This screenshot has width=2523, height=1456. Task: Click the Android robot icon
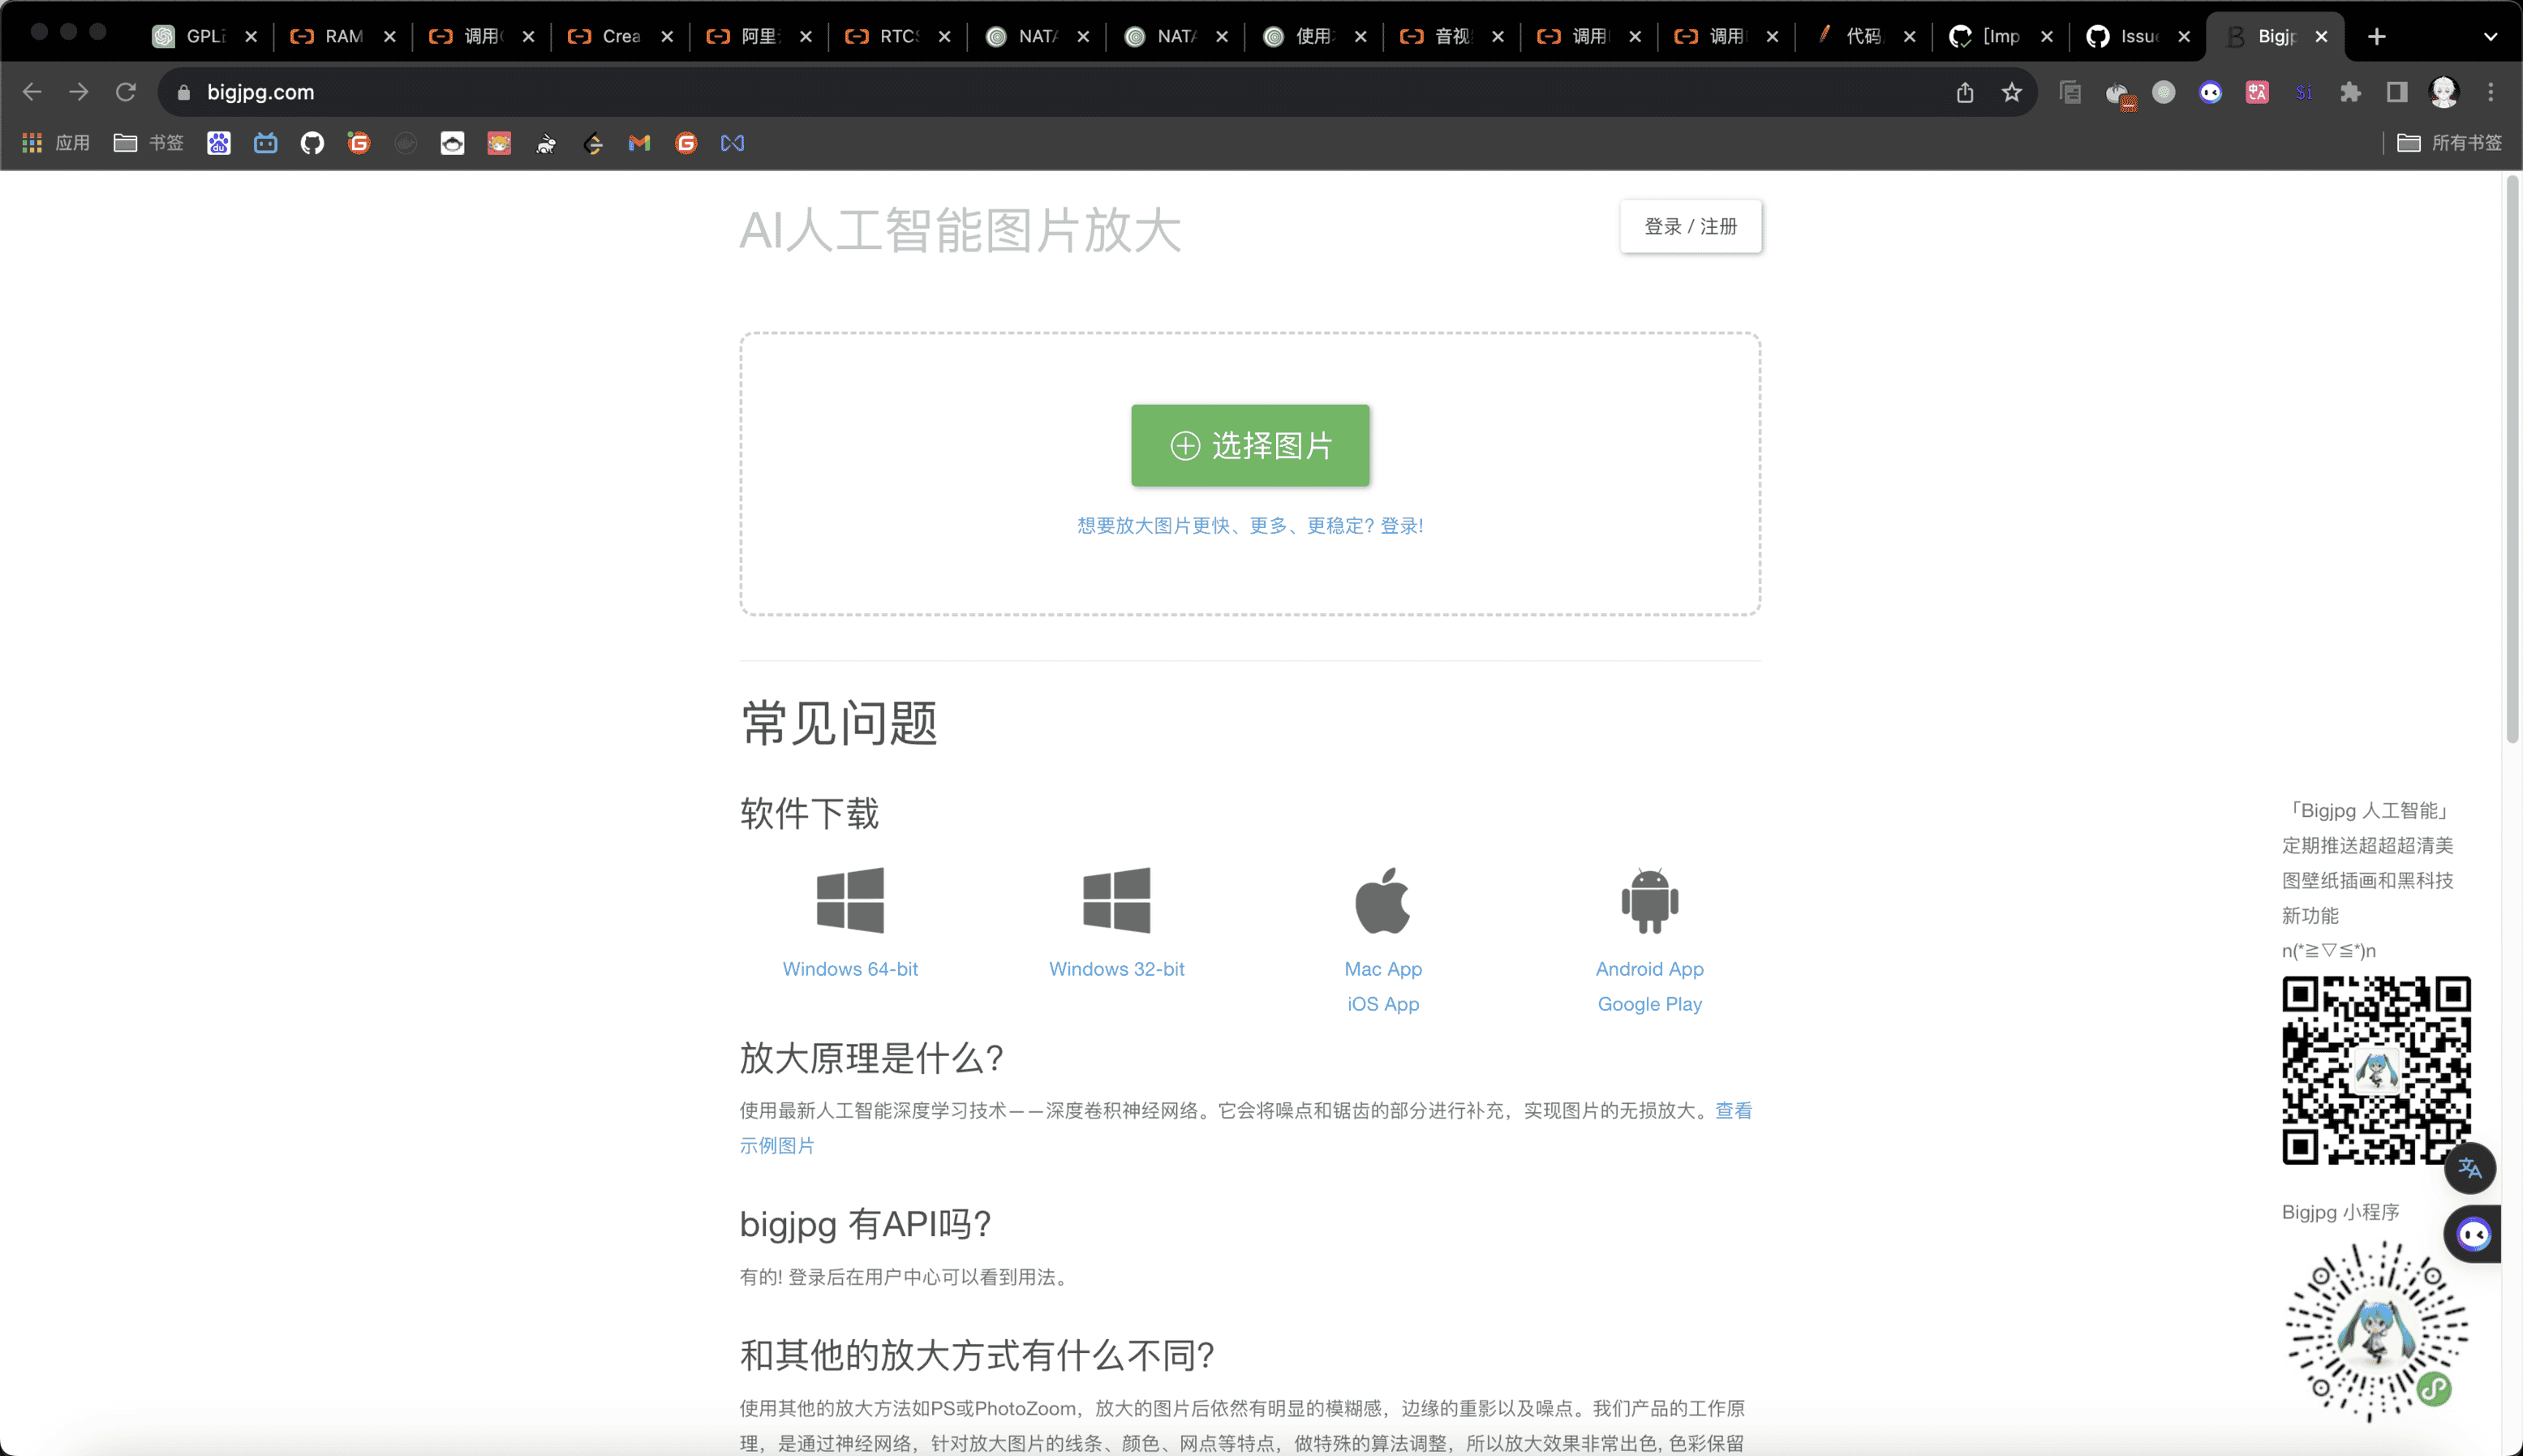click(1649, 900)
